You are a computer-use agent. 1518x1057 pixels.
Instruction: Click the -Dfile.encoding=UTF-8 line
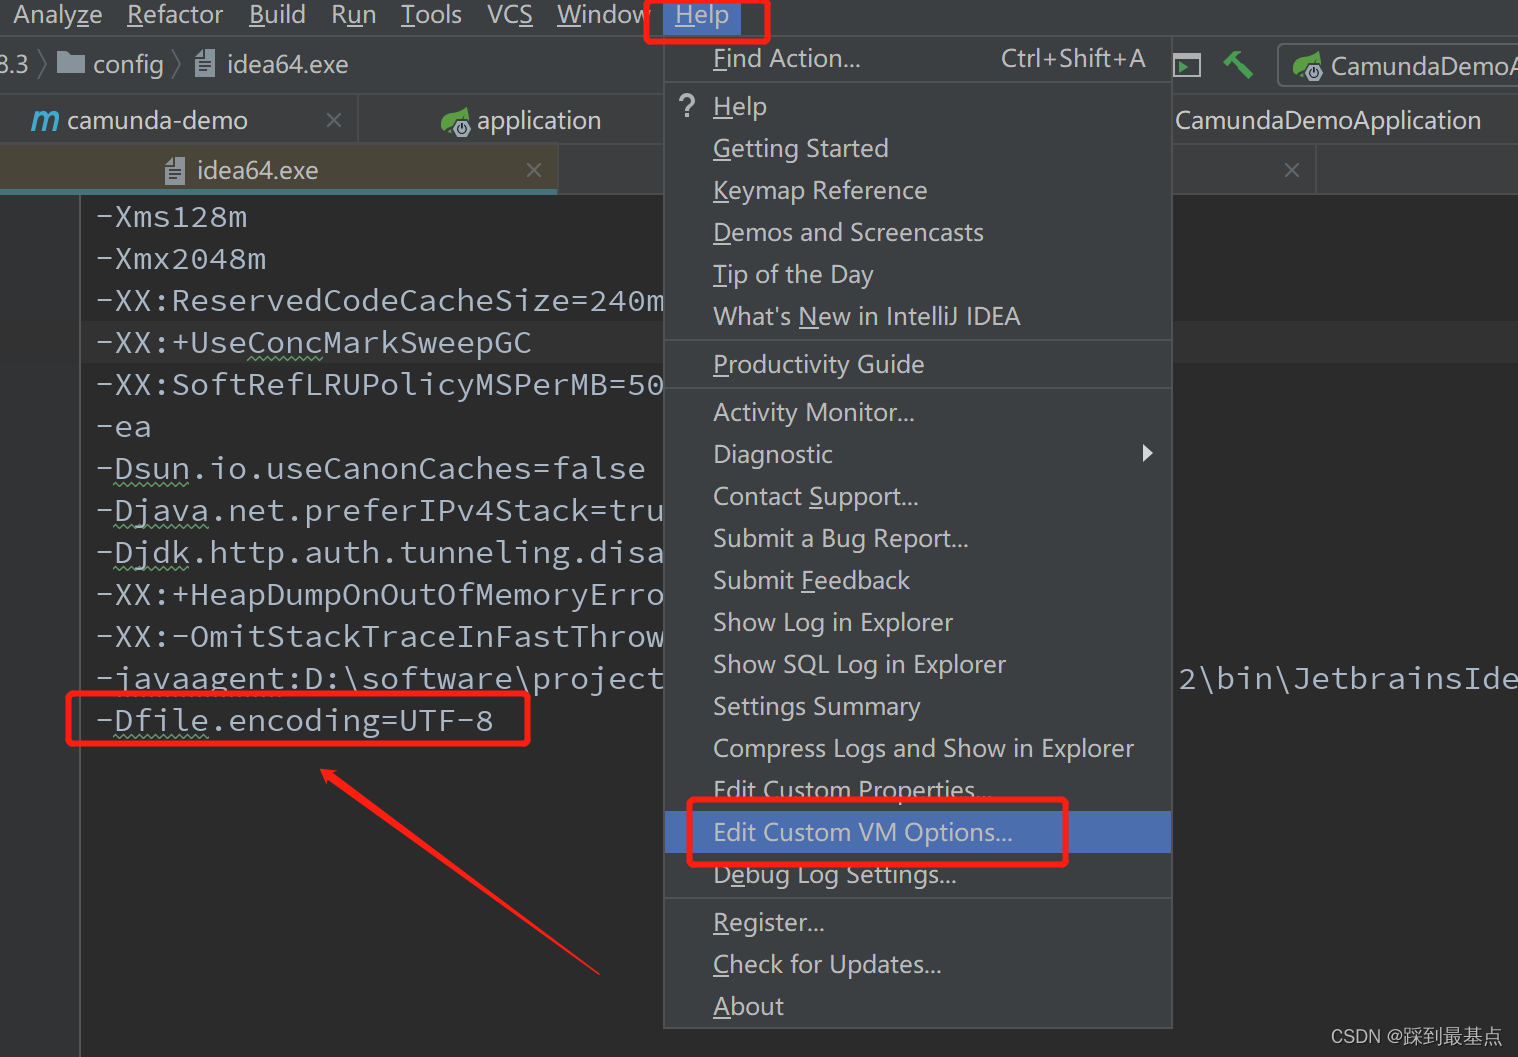[x=294, y=721]
